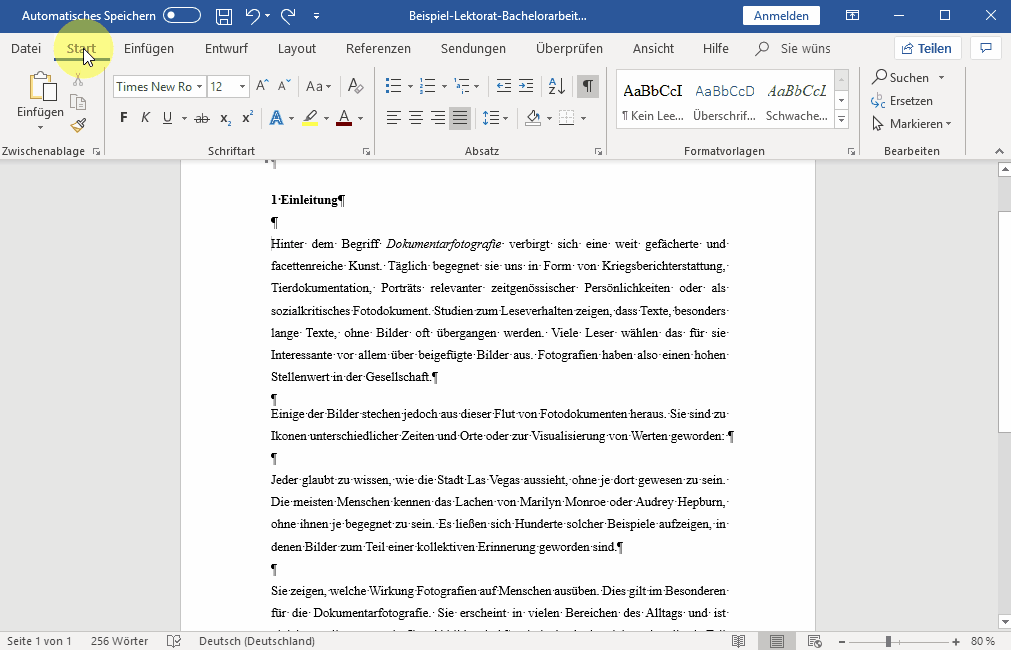The image size is (1011, 650).
Task: Click Suchen in the Bearbeiten group
Action: 908,77
